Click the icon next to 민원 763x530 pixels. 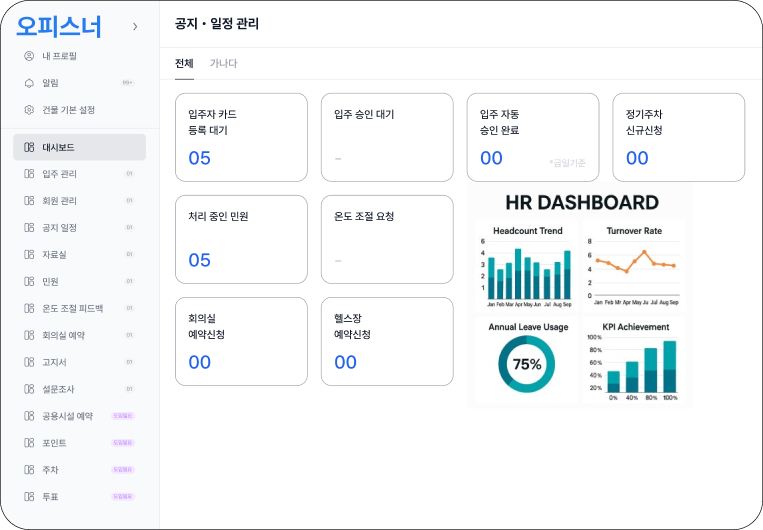coord(29,281)
